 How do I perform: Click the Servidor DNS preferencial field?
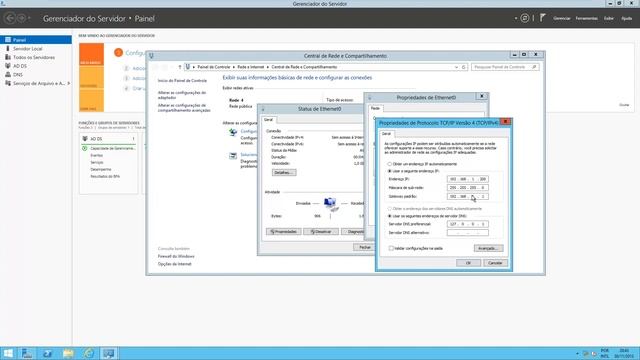[x=467, y=224]
